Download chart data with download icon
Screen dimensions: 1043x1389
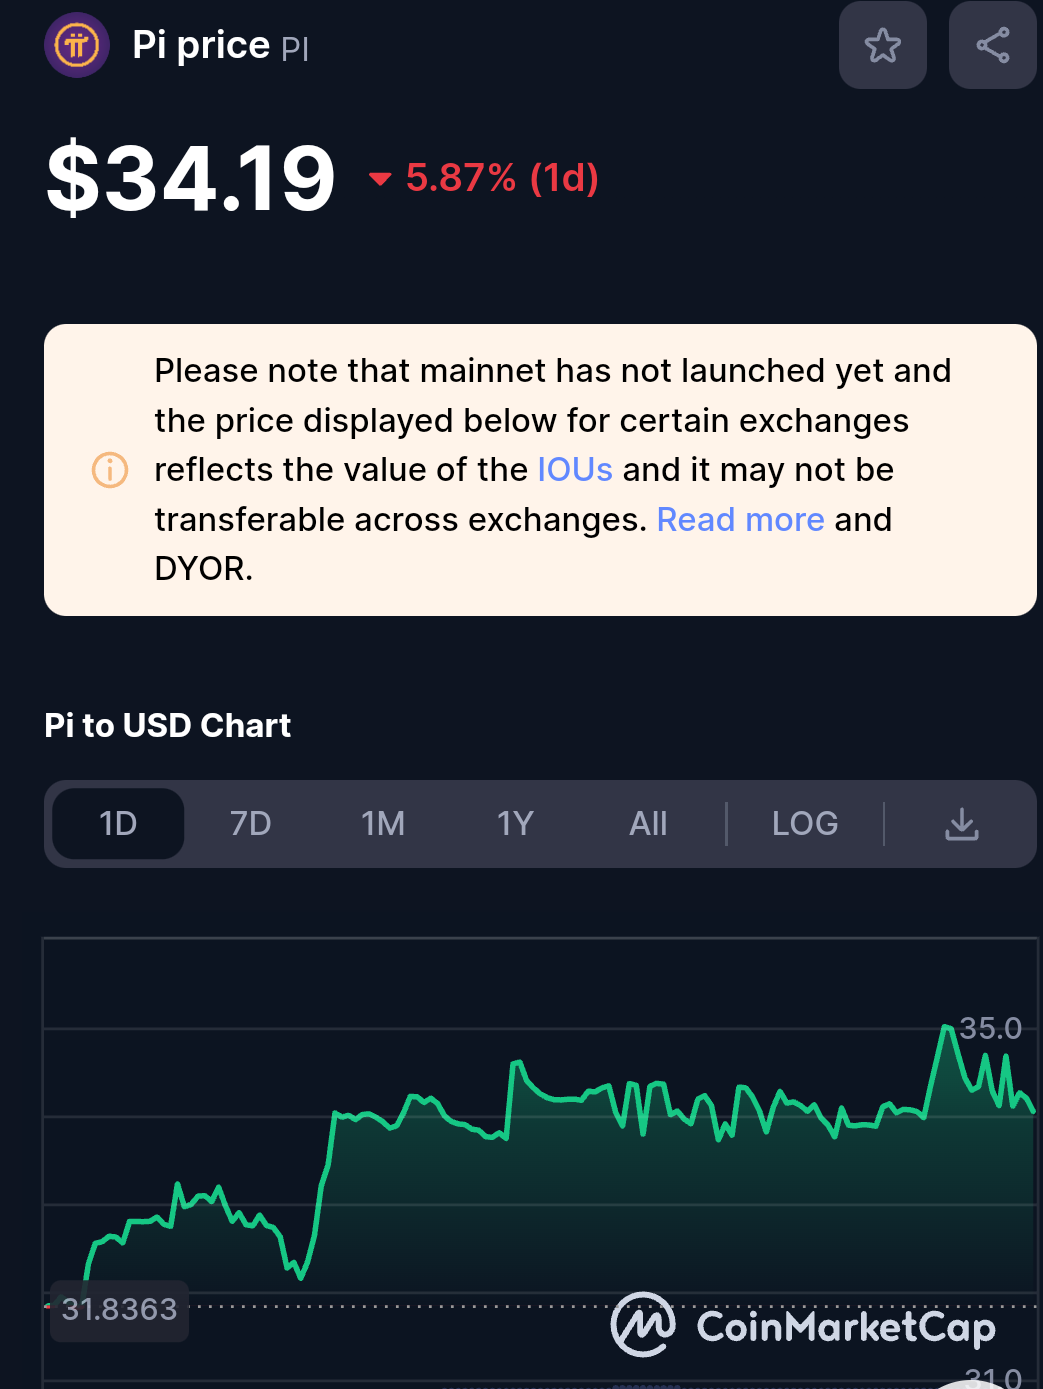pos(962,824)
